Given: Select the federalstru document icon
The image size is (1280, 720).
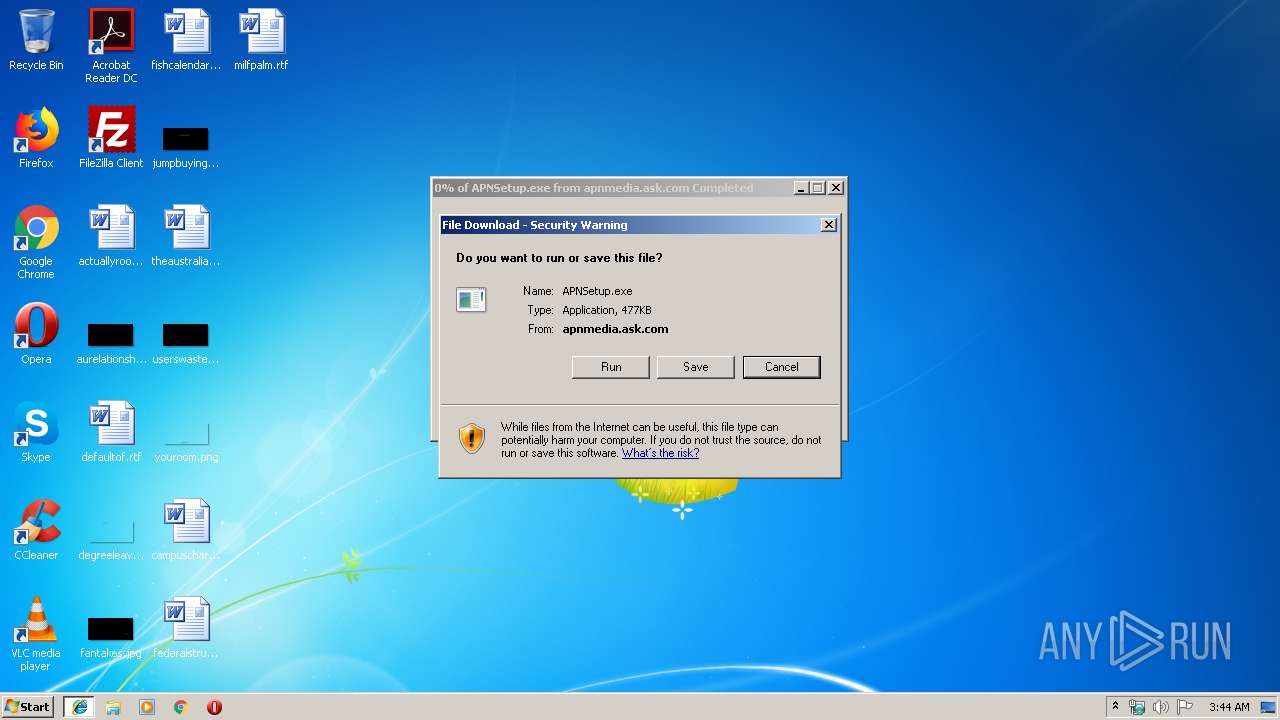Looking at the screenshot, I should point(186,629).
